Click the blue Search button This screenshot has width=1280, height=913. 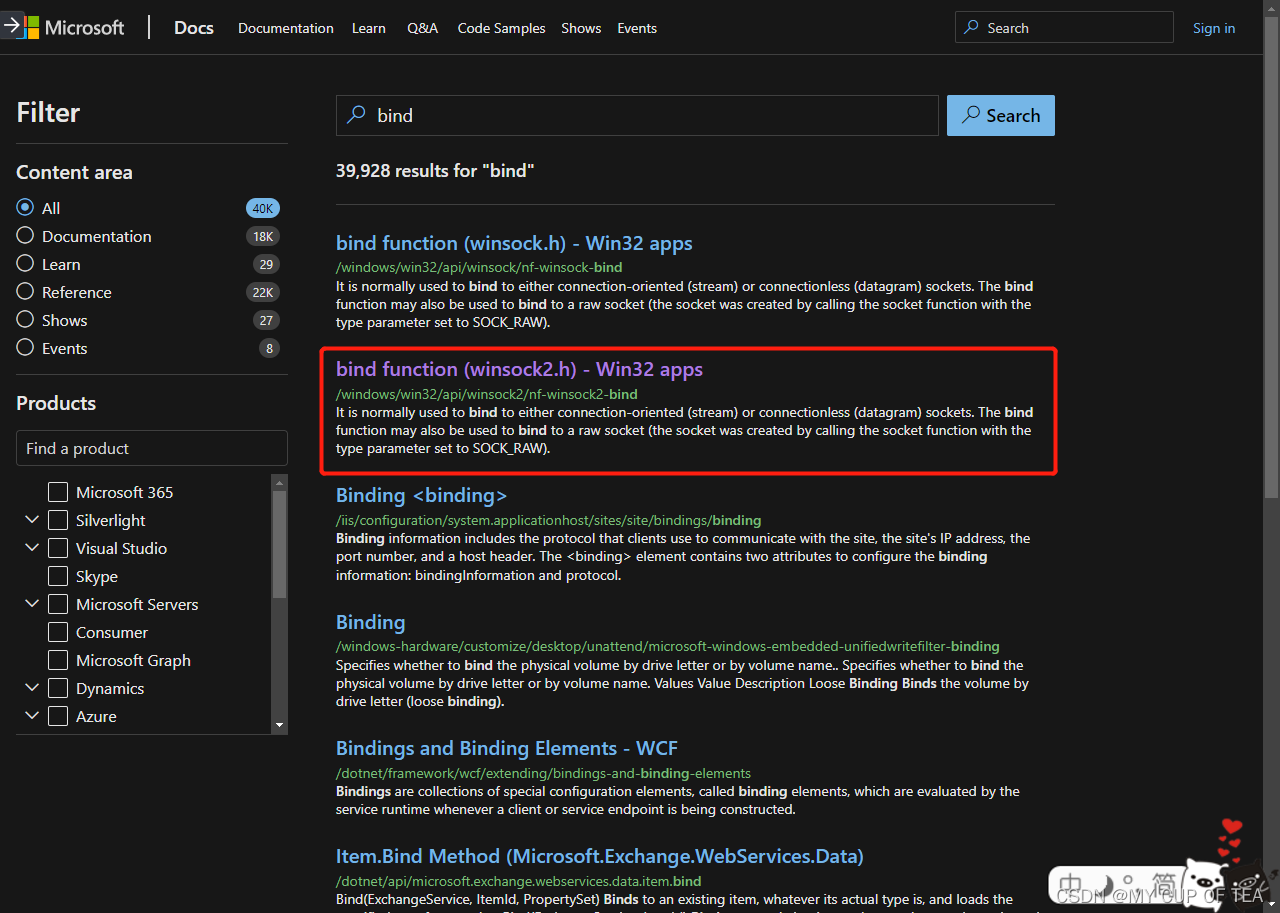[x=1001, y=115]
